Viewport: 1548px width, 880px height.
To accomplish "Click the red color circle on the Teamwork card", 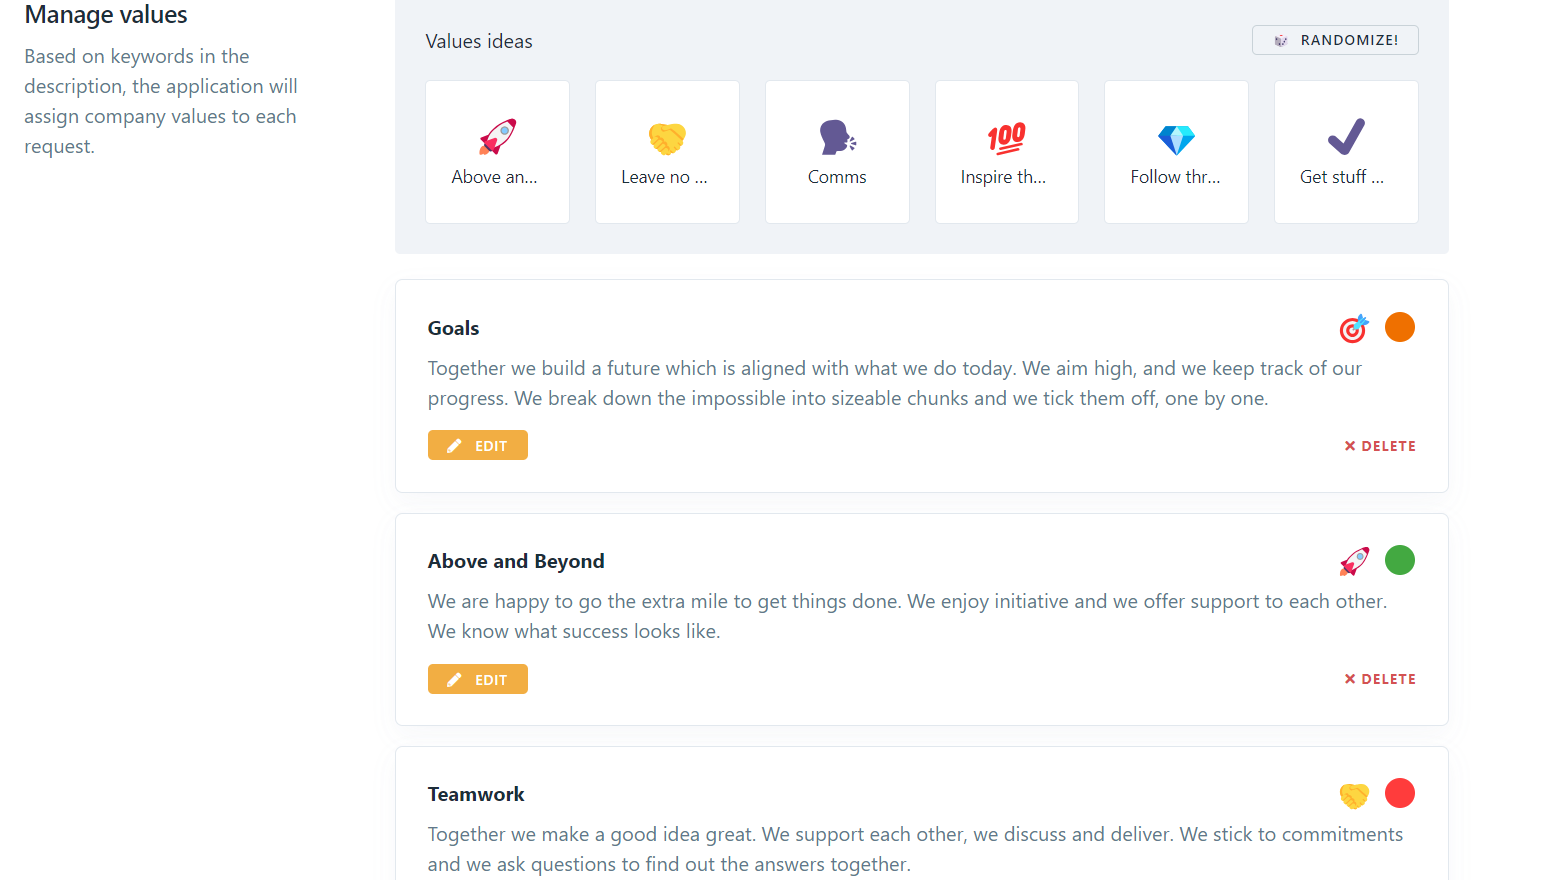I will click(x=1400, y=793).
